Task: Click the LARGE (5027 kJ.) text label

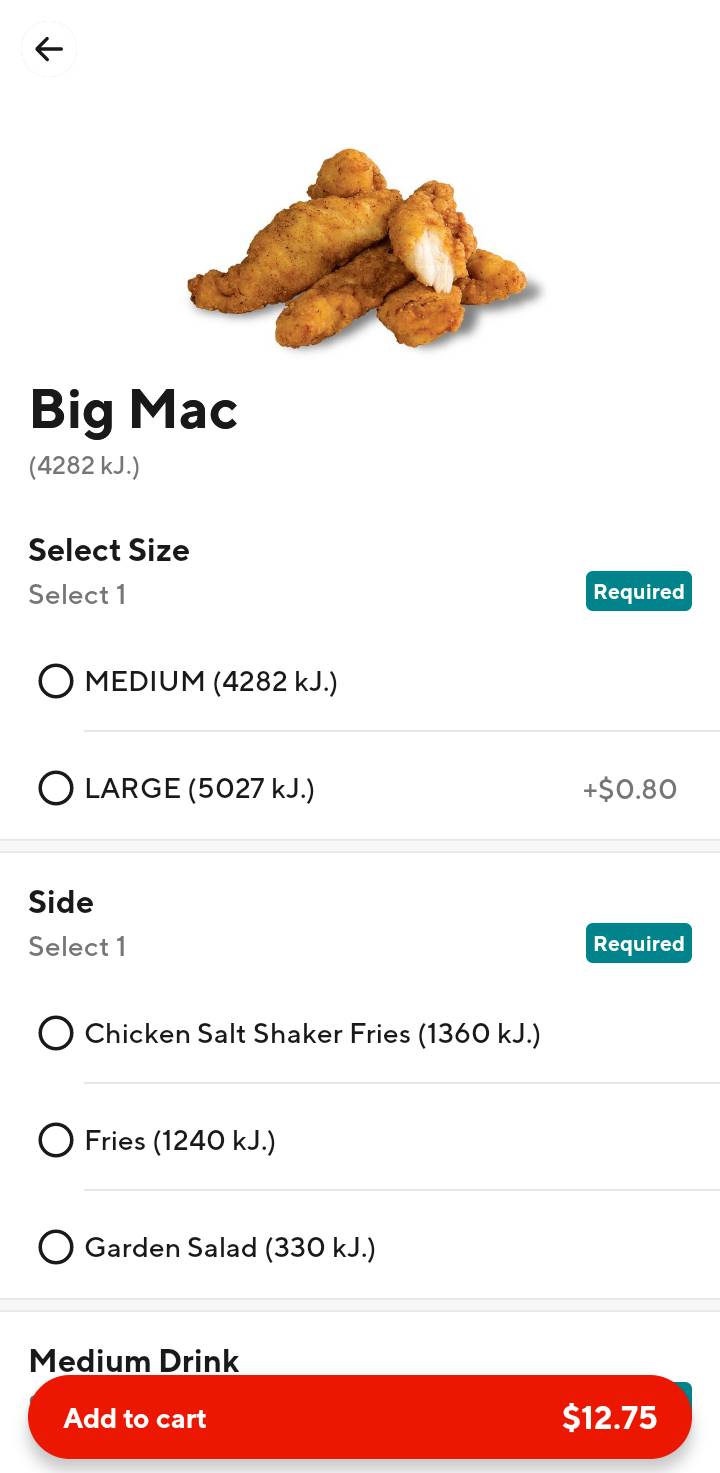Action: 199,788
